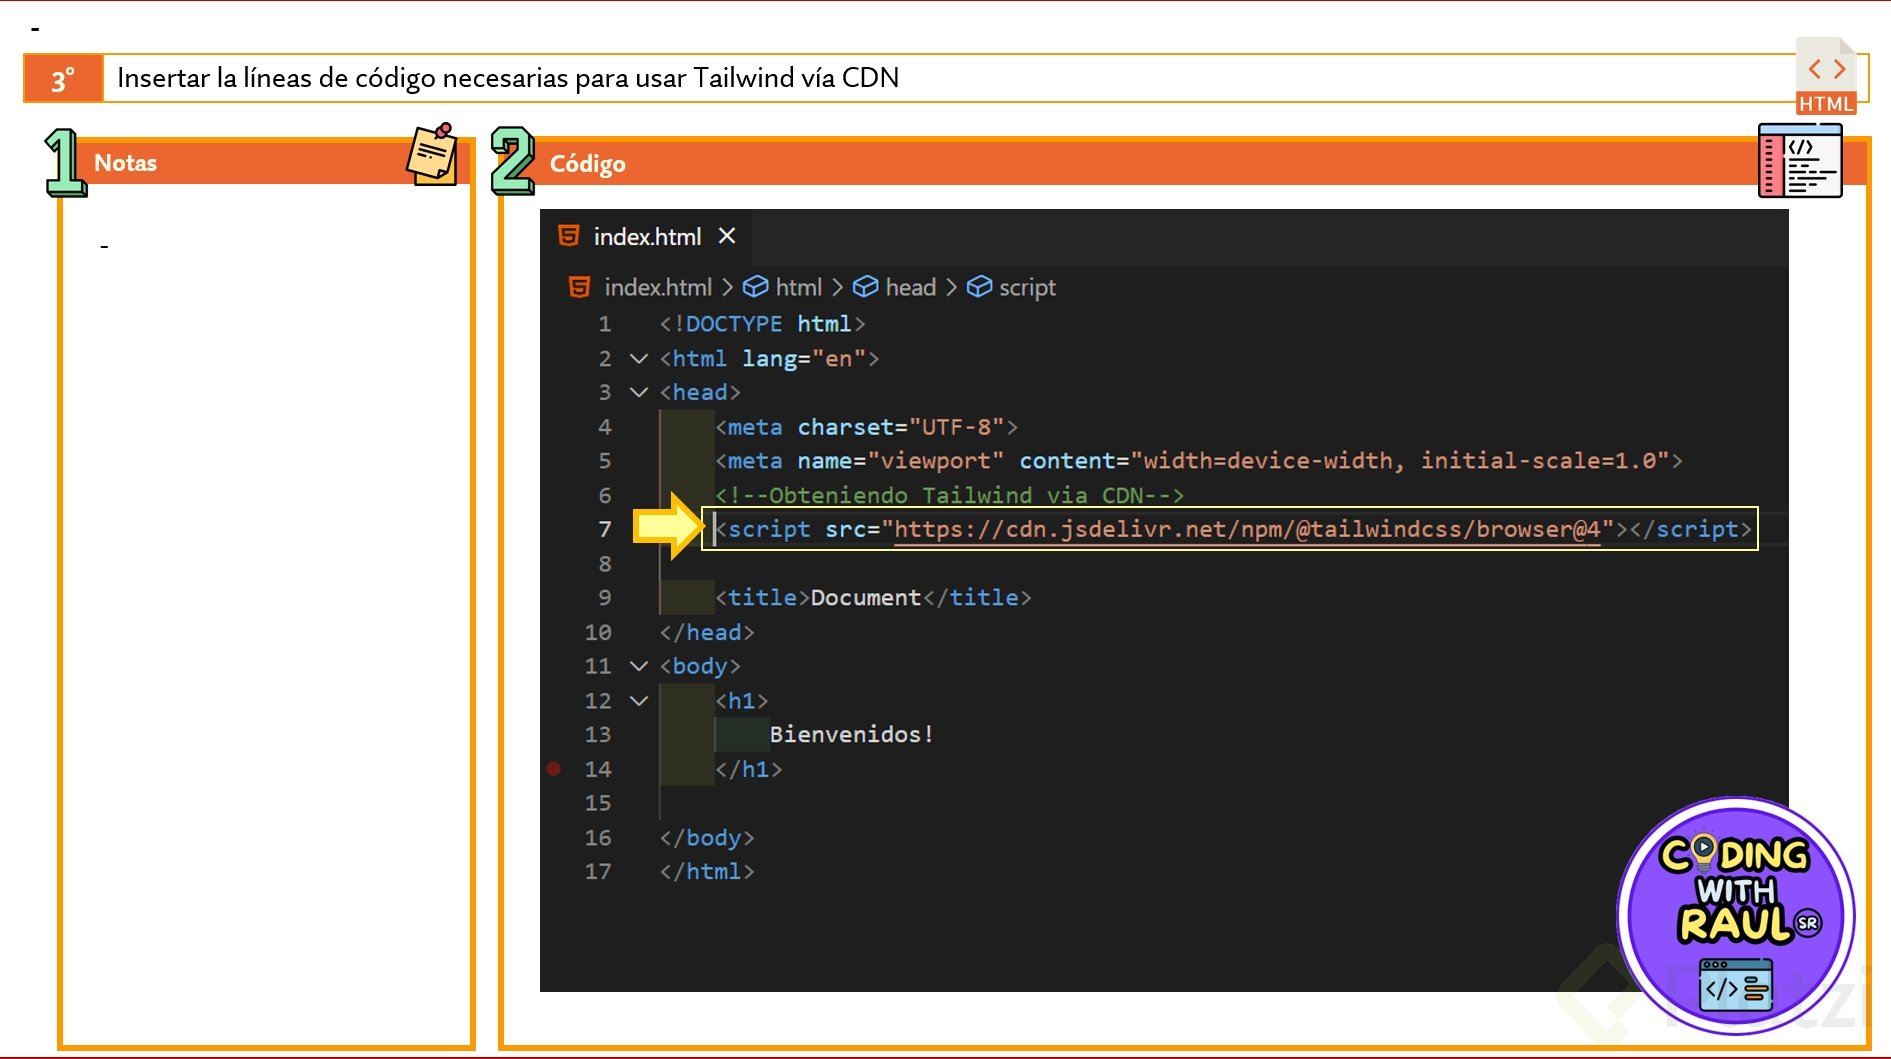Select the index.html tab label
The width and height of the screenshot is (1891, 1059).
pyautogui.click(x=647, y=237)
